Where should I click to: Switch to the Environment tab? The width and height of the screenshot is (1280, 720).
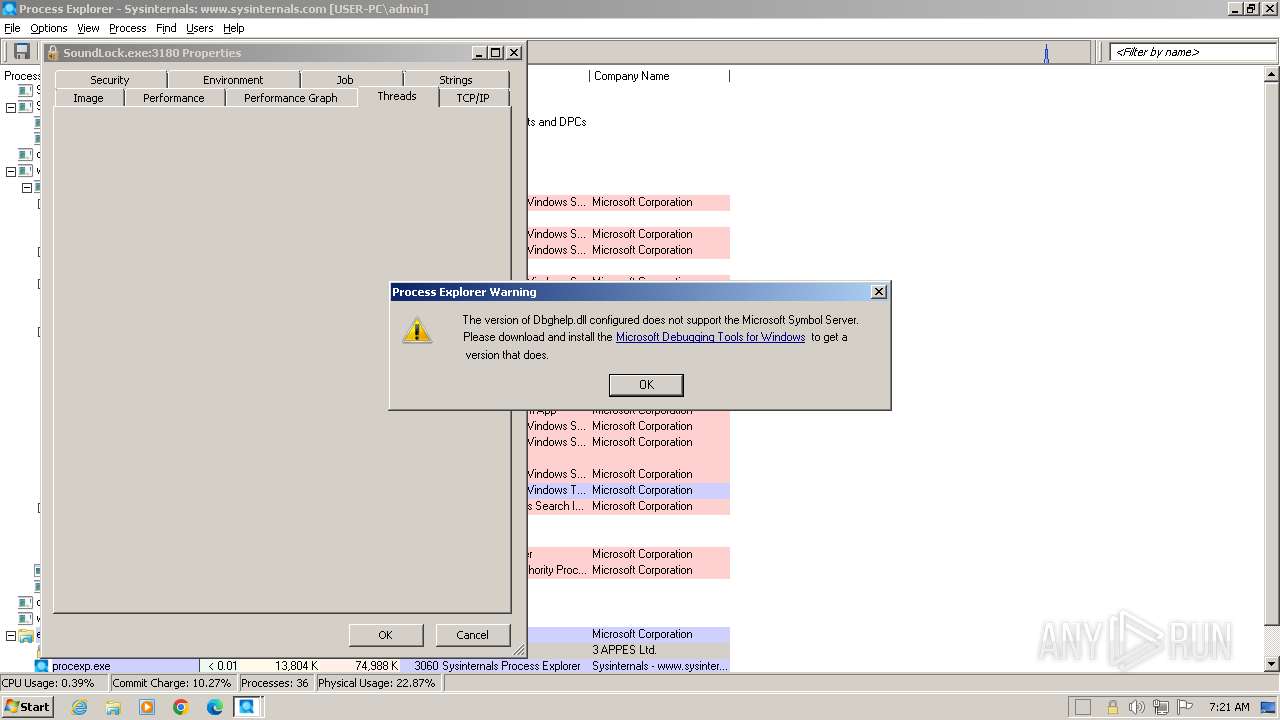233,80
